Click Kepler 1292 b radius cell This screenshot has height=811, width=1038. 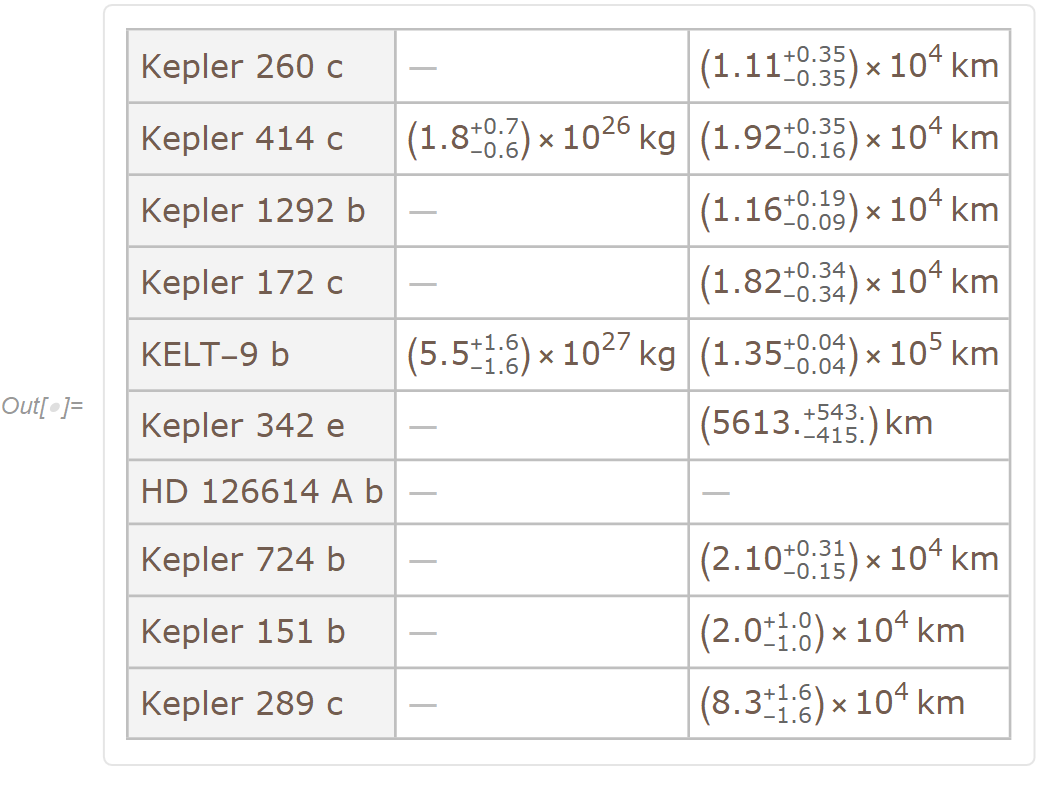click(849, 211)
